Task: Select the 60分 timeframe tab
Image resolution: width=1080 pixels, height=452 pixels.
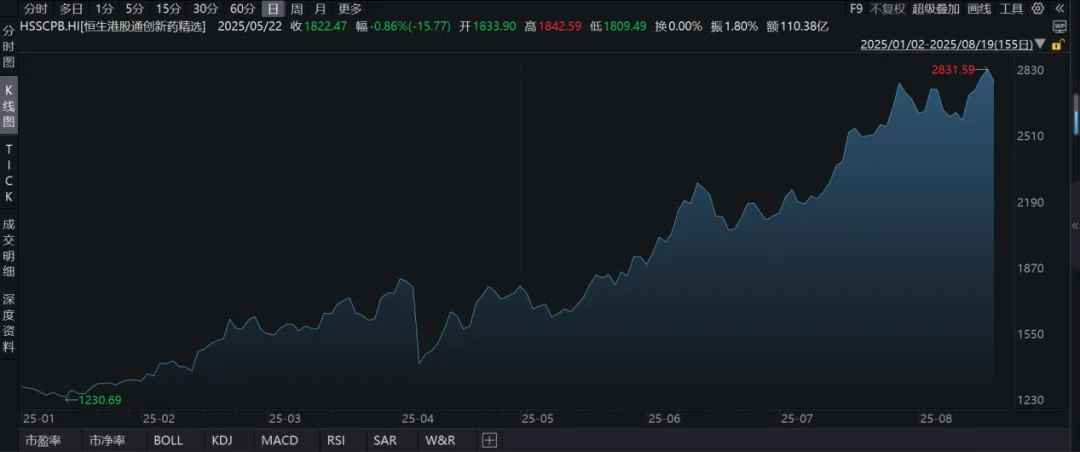Action: 242,8
